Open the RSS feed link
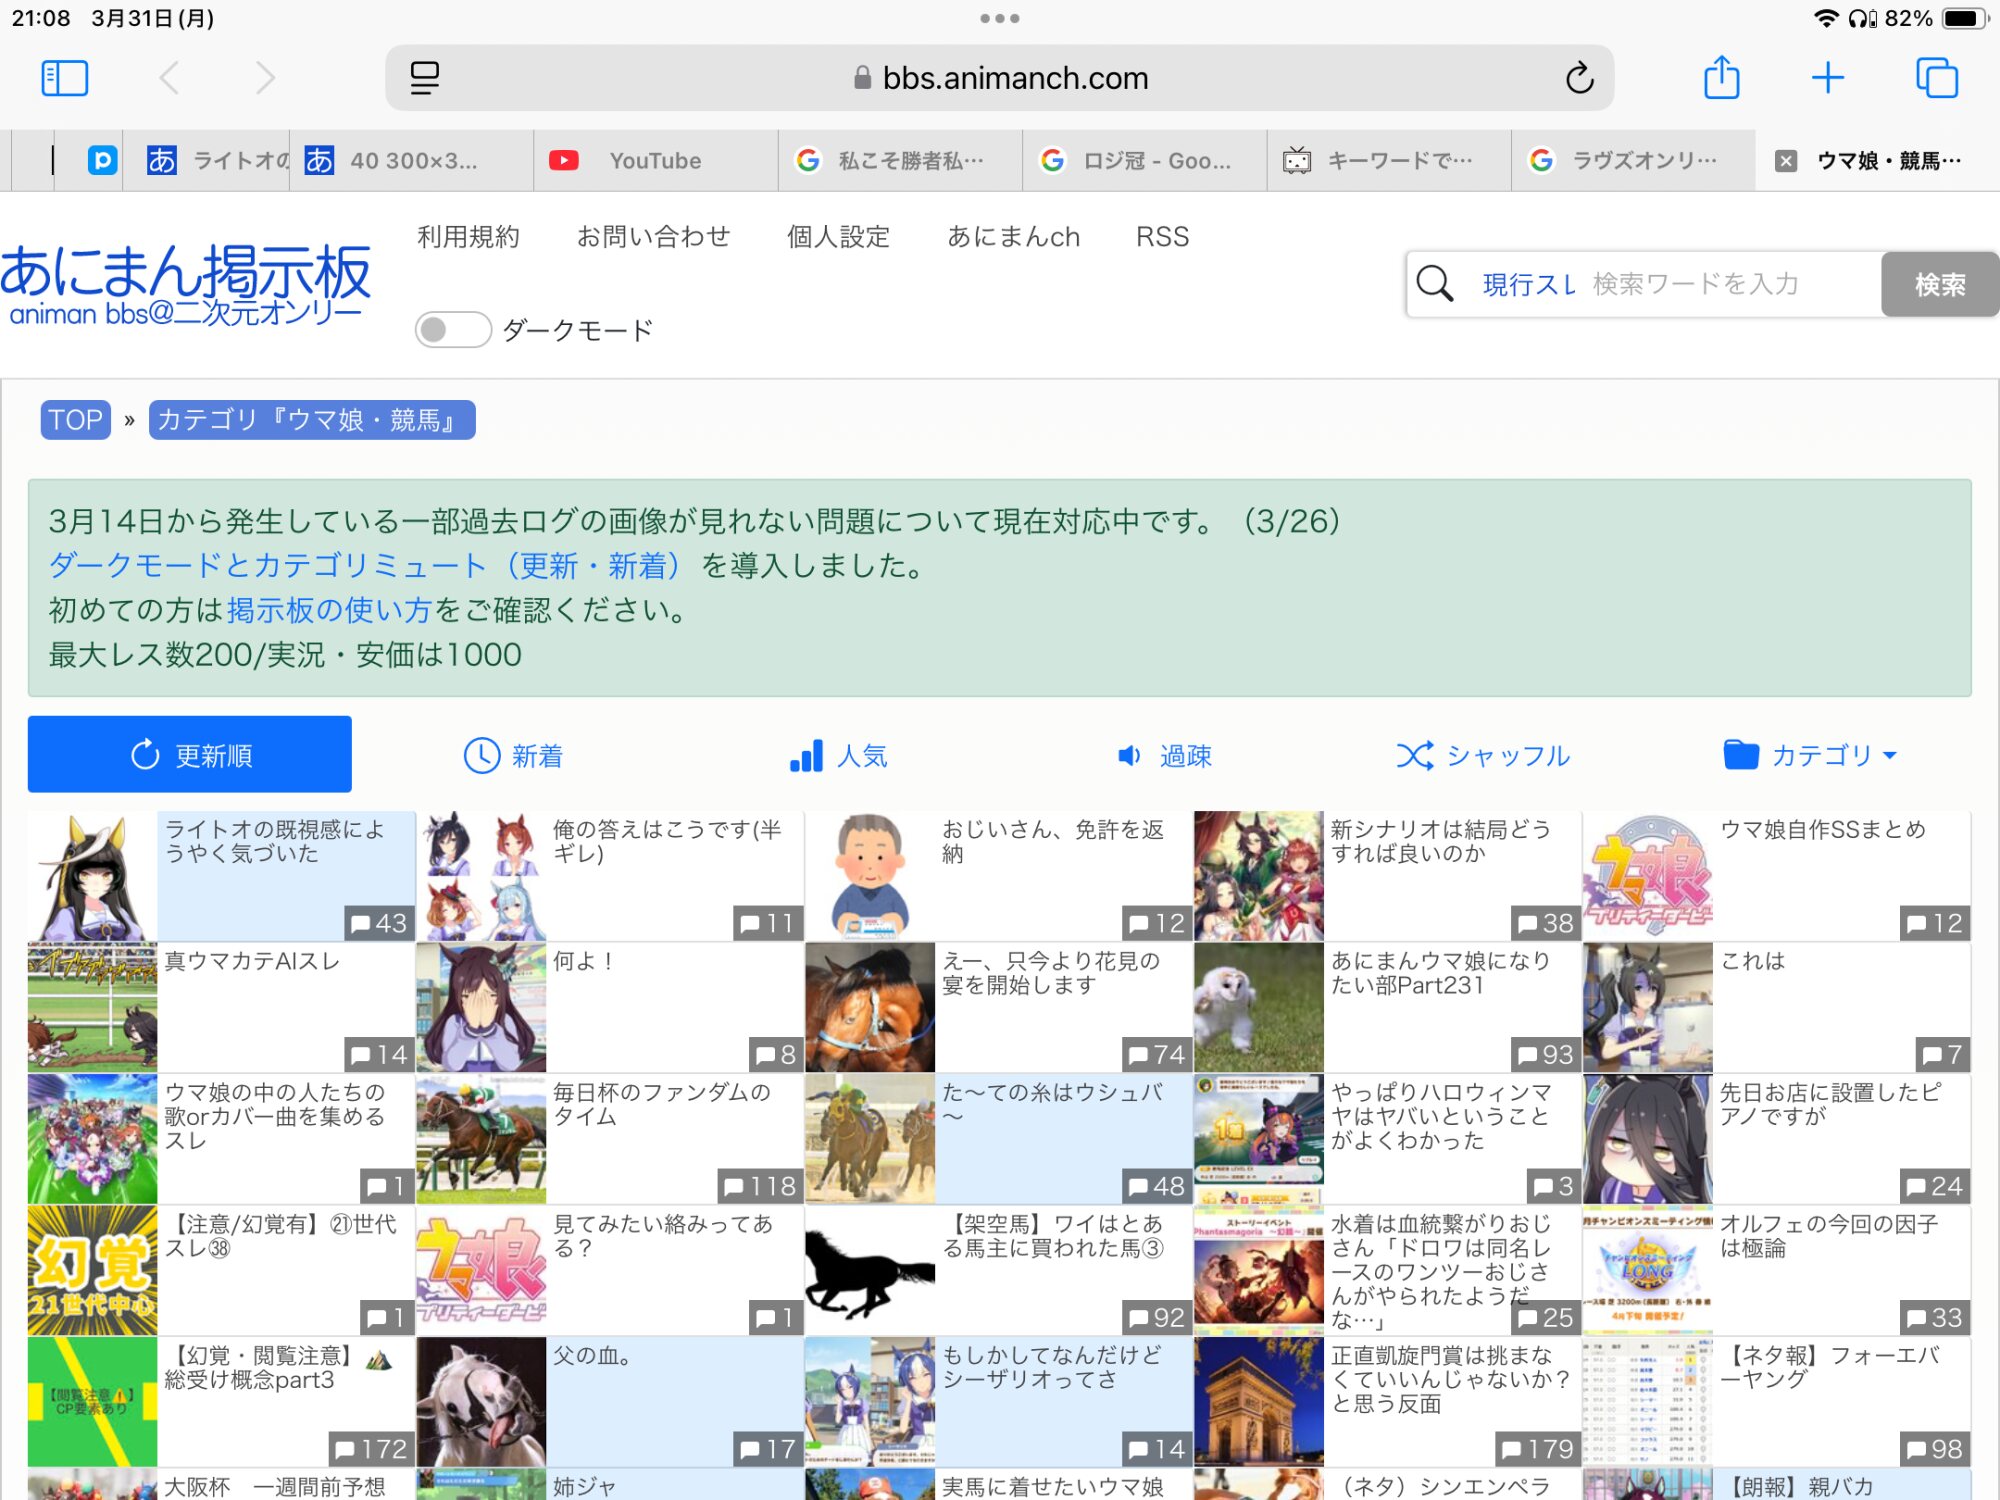The image size is (2000, 1500). pos(1162,236)
